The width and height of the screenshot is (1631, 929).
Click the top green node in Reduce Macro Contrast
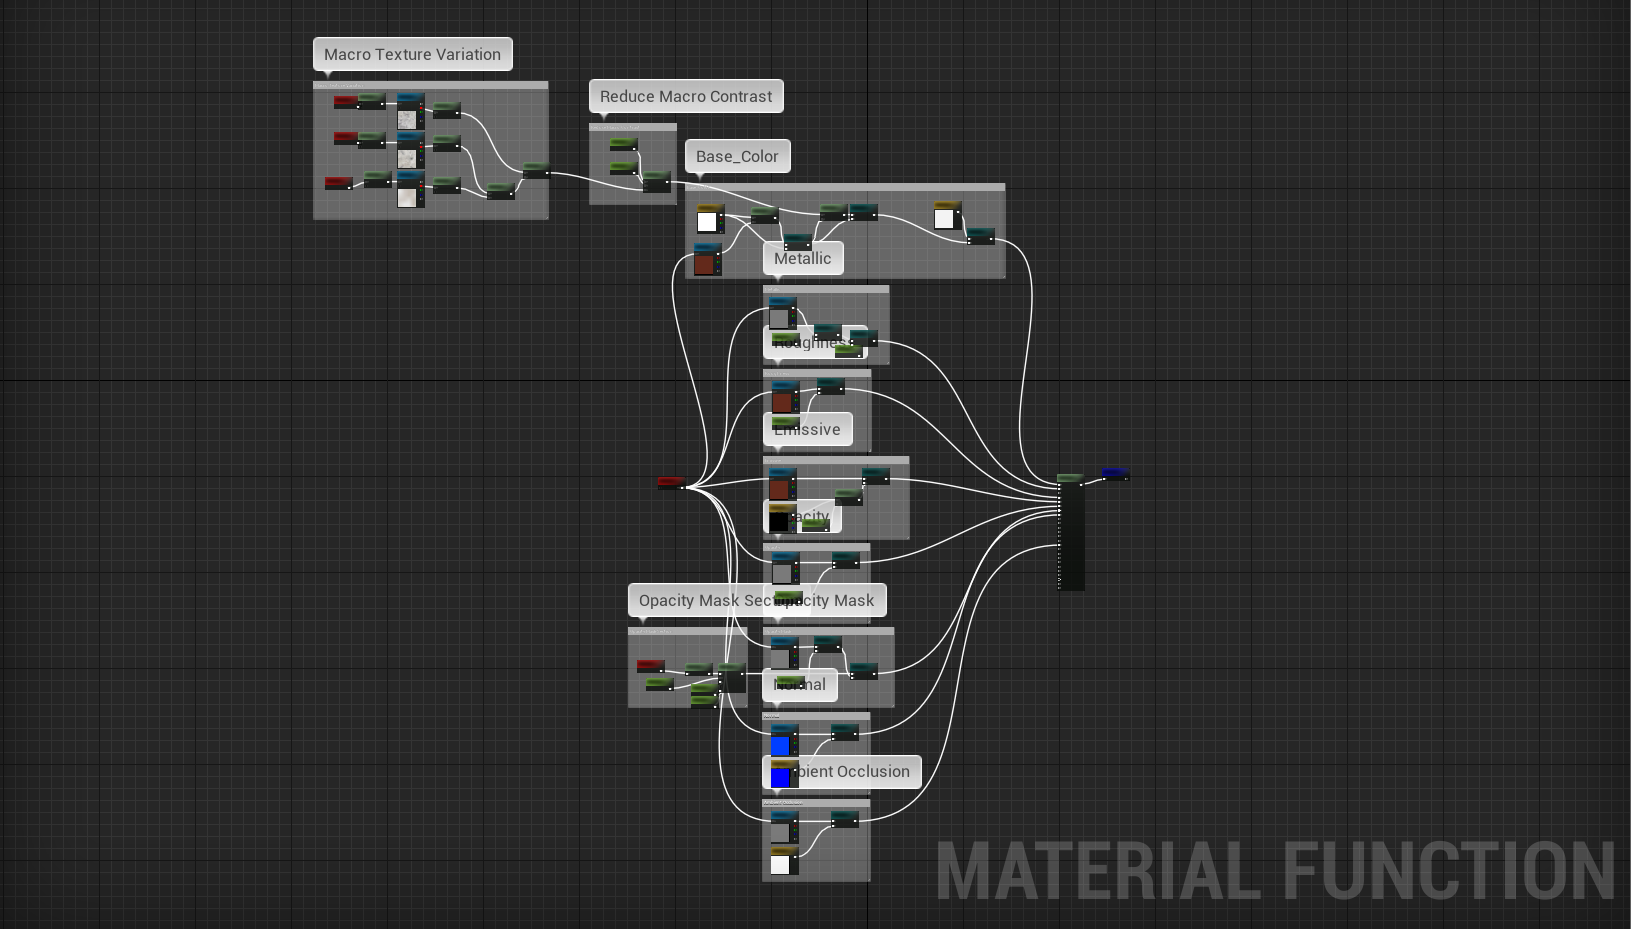[623, 144]
